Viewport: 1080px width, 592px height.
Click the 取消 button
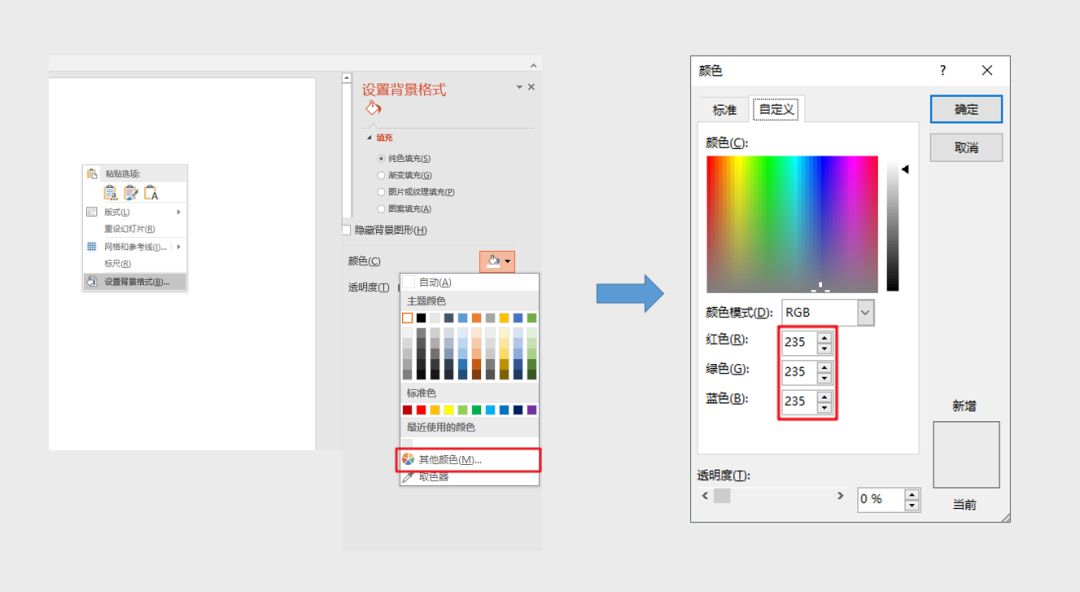[x=965, y=147]
